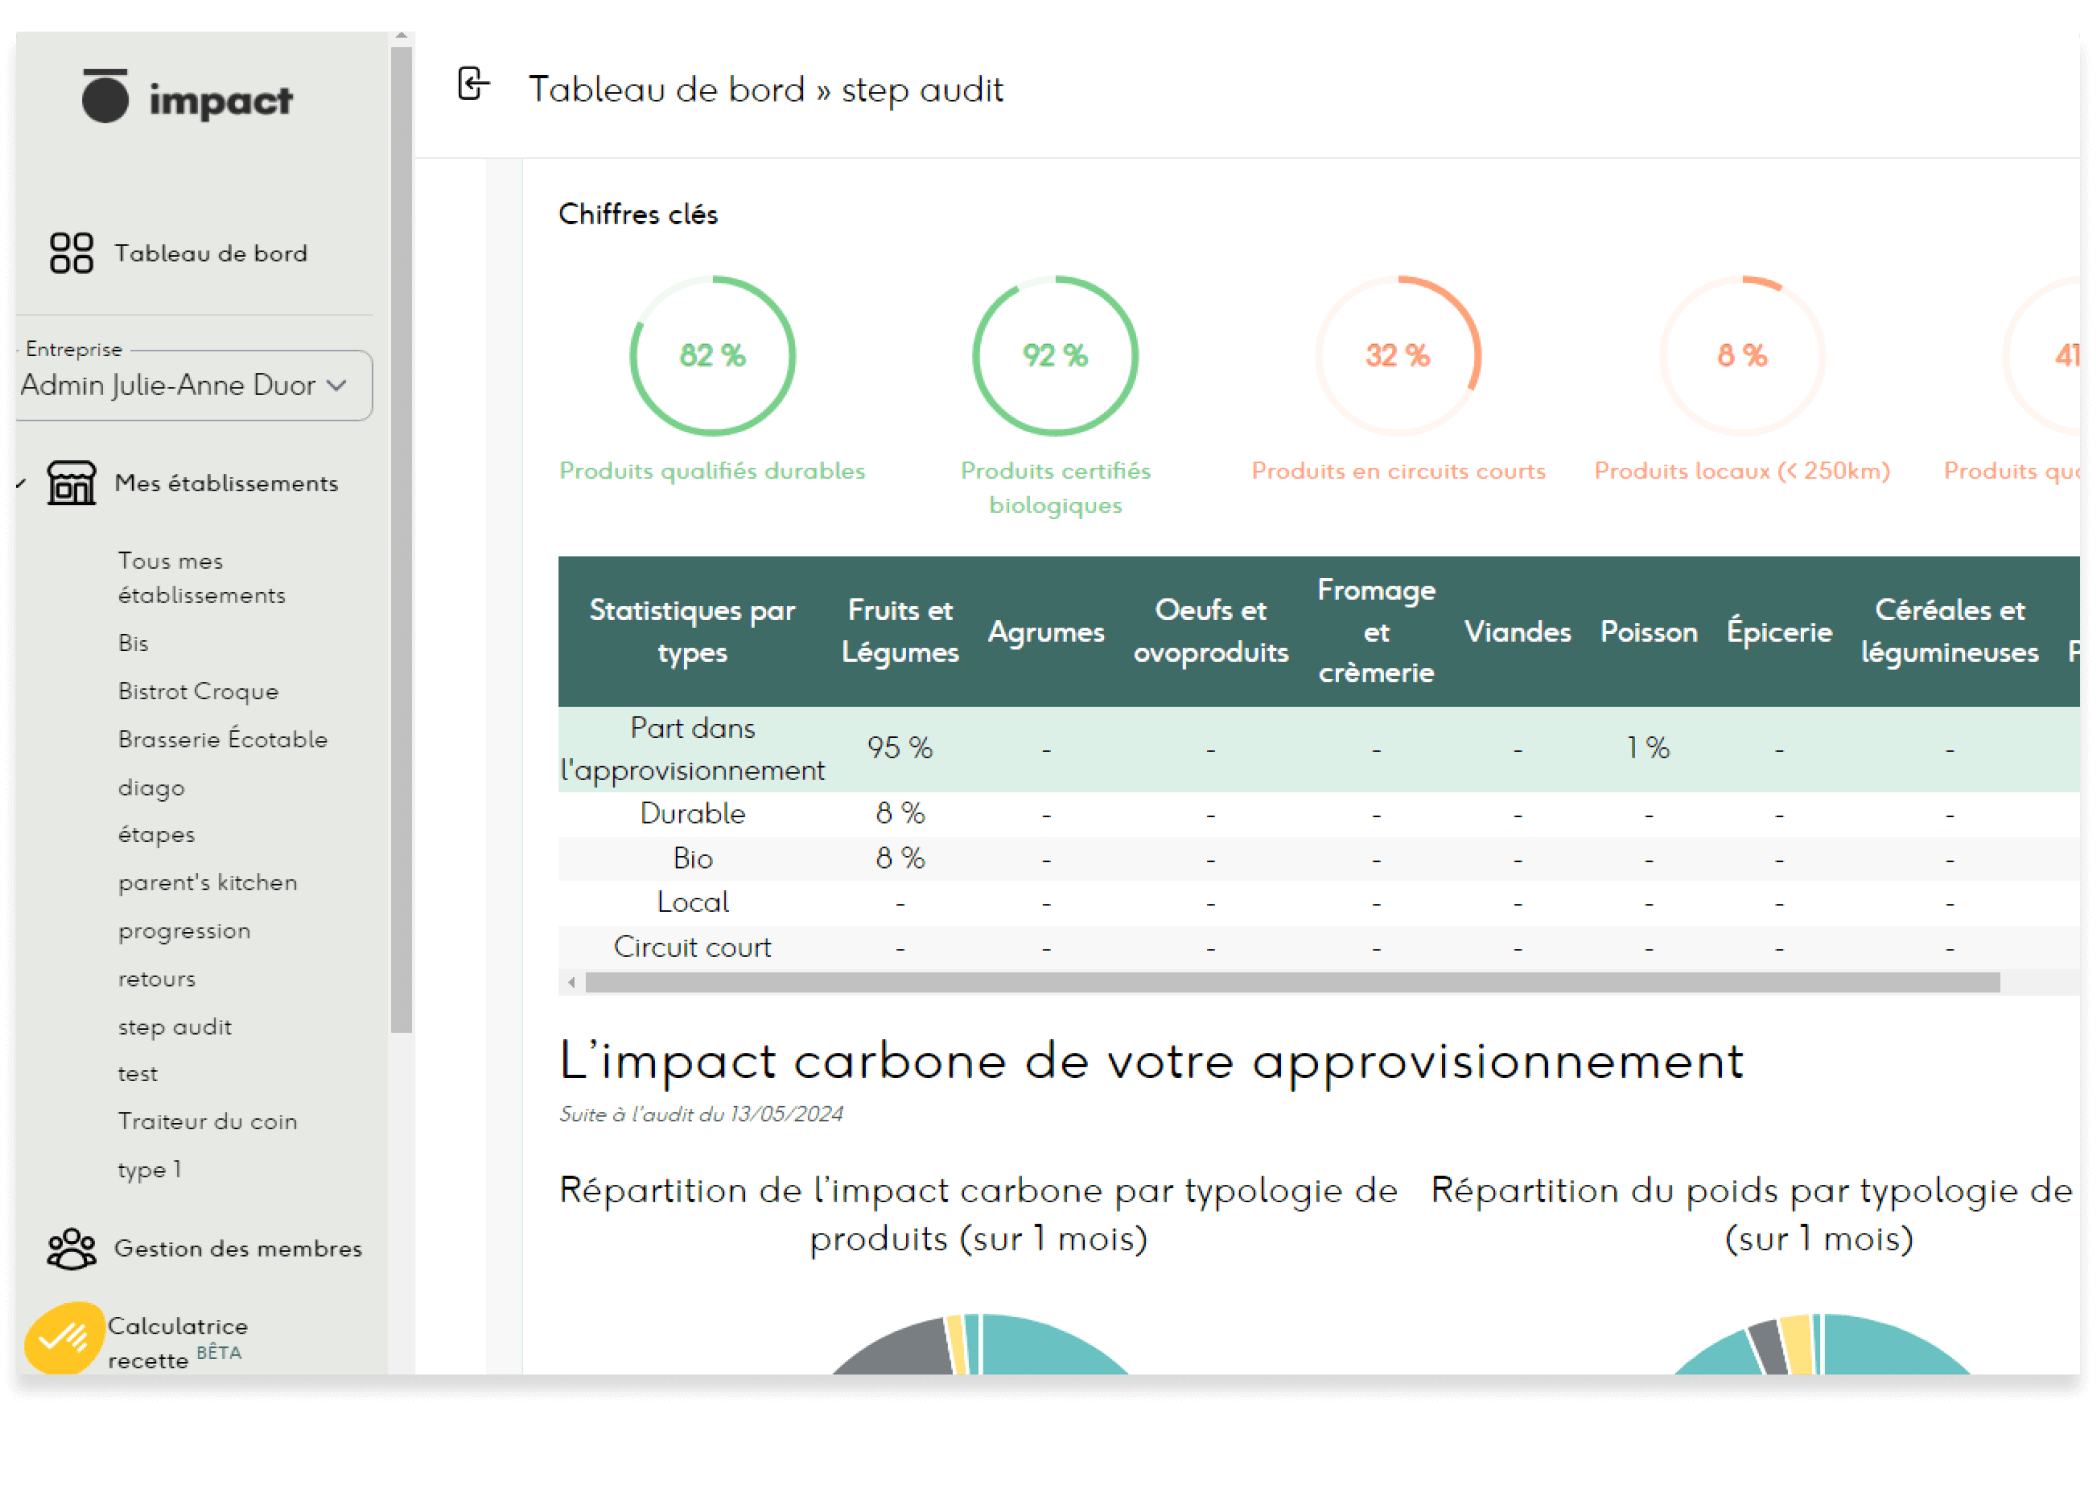Viewport: 2096px width, 1508px height.
Task: Select the type 1 establishment
Action: click(149, 1169)
